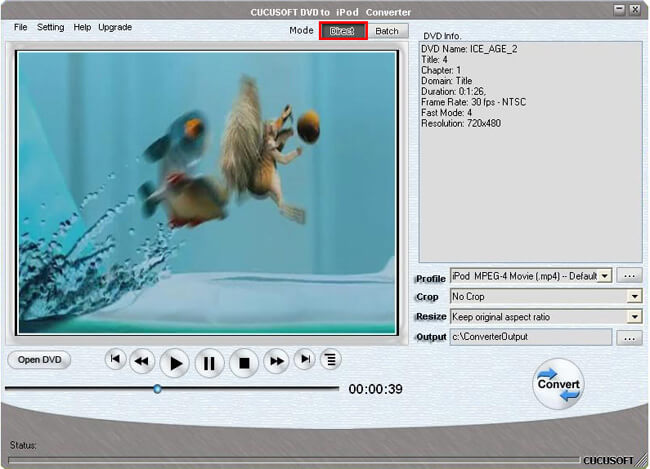Screen dimensions: 650x469
Task: Open the Setting menu
Action: (x=51, y=27)
